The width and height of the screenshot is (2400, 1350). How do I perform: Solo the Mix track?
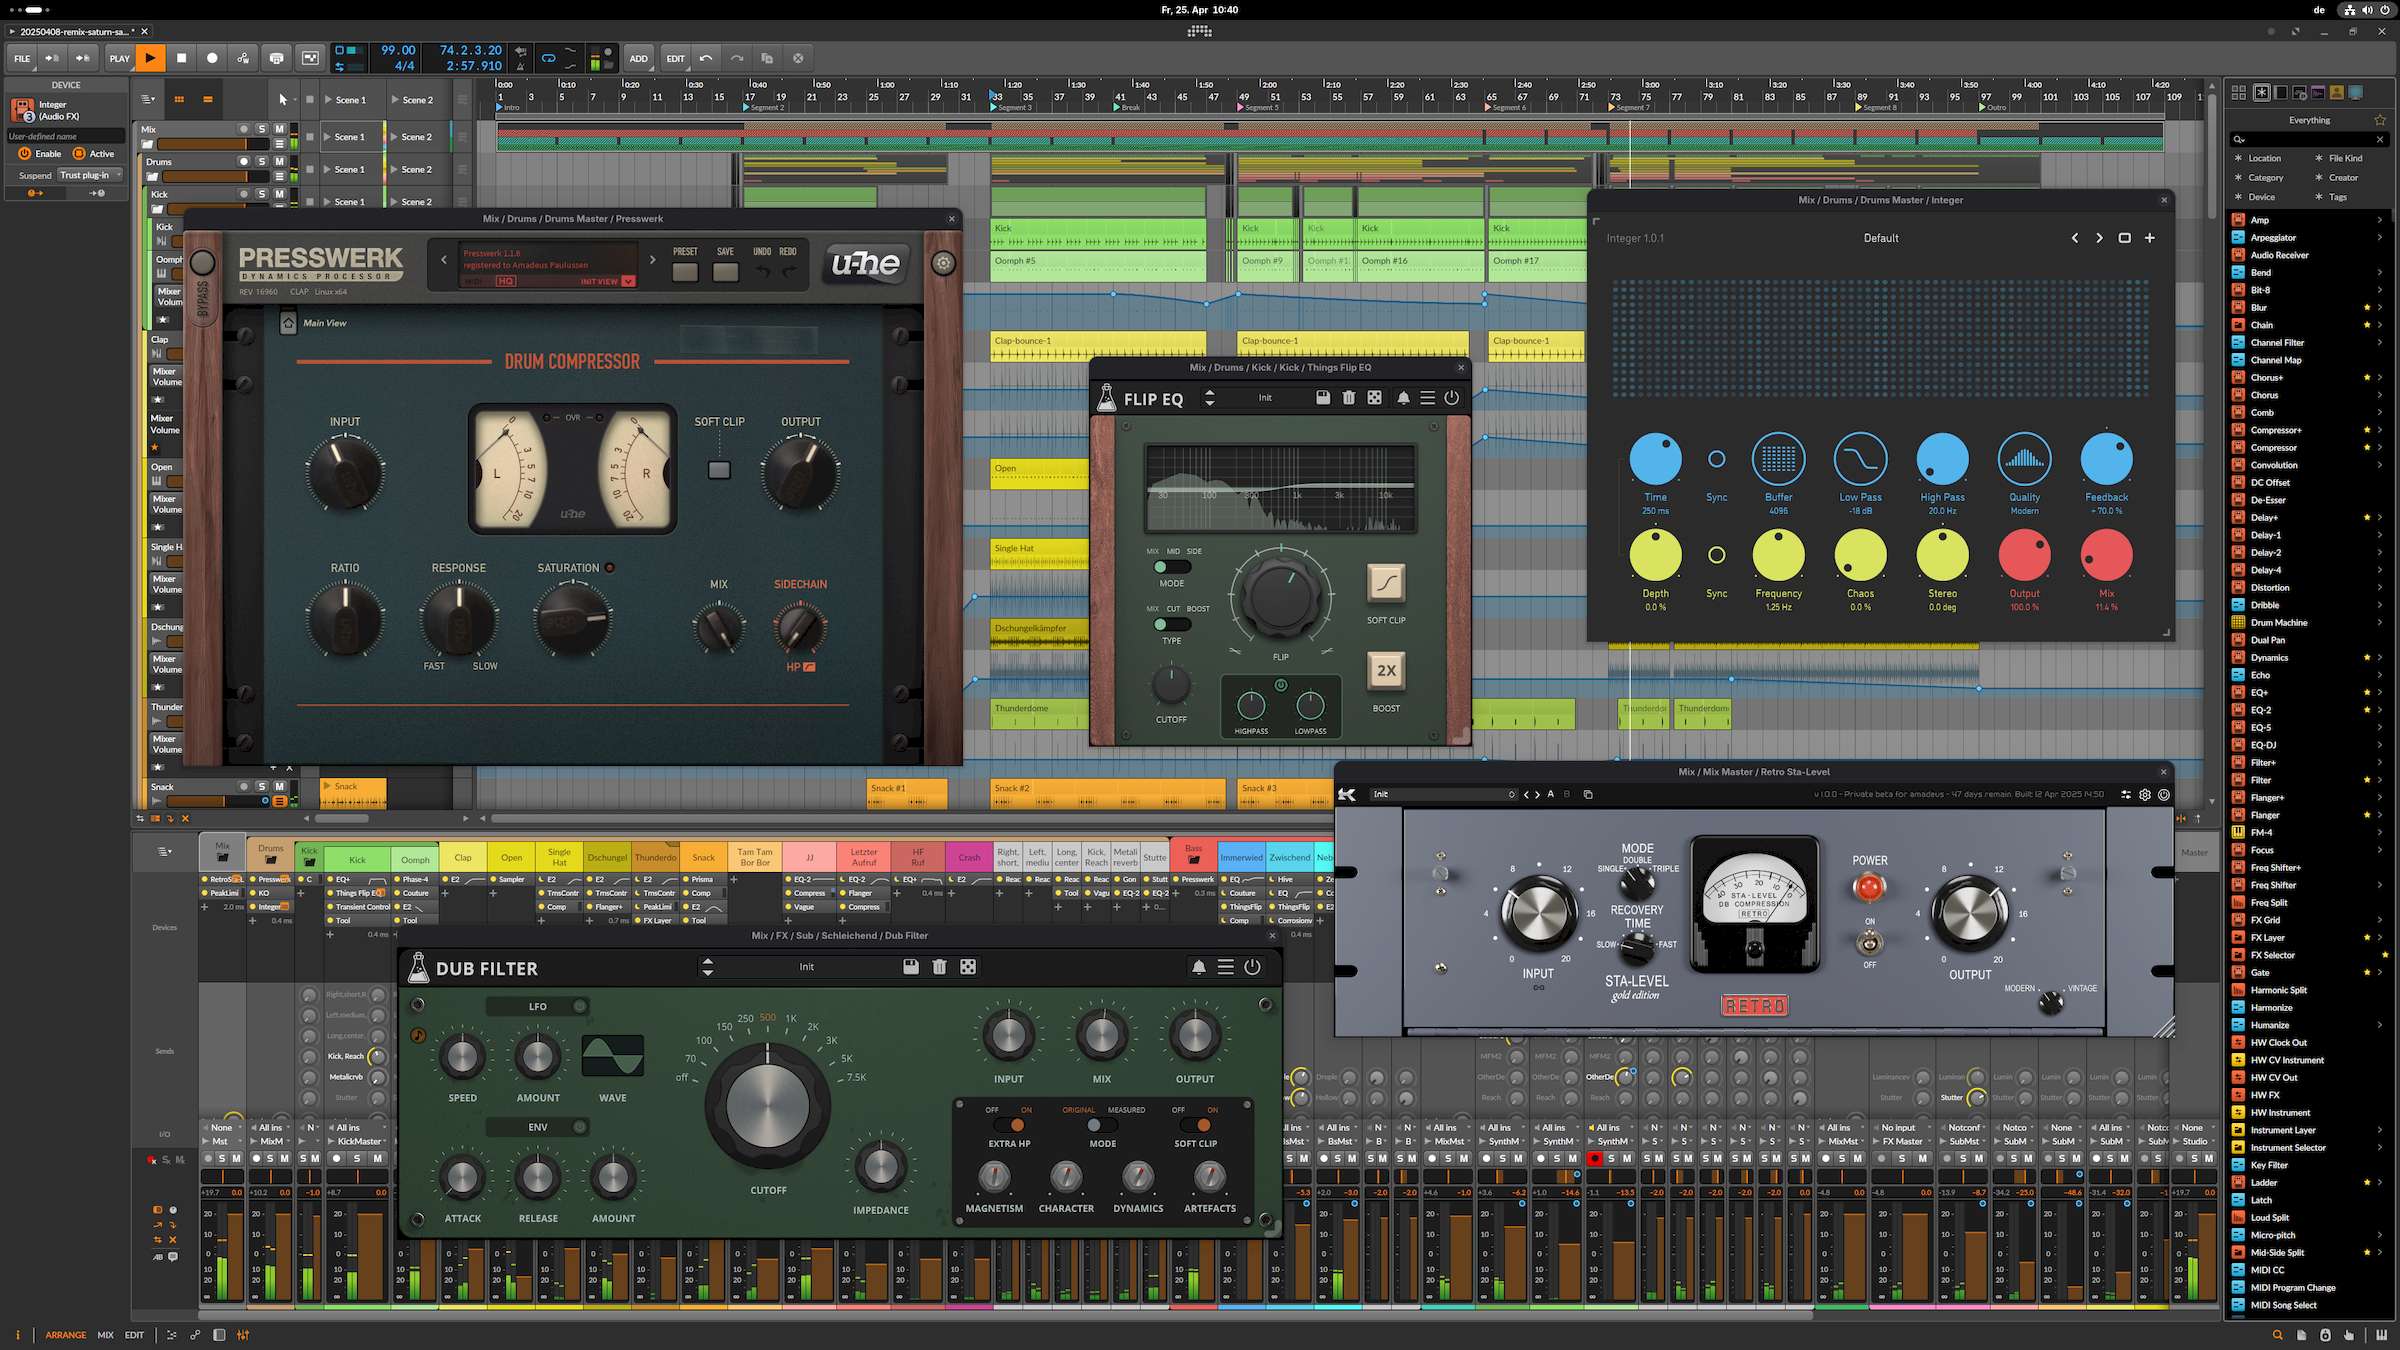point(262,129)
